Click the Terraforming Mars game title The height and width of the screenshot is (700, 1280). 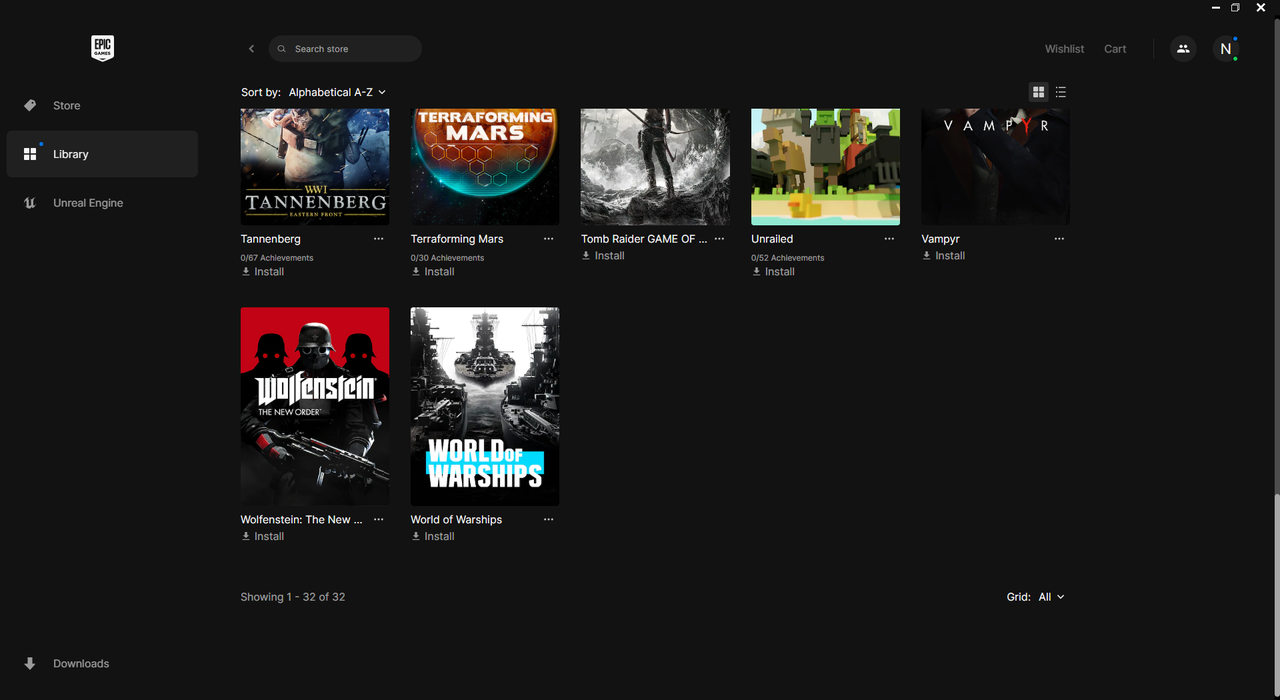tap(457, 239)
